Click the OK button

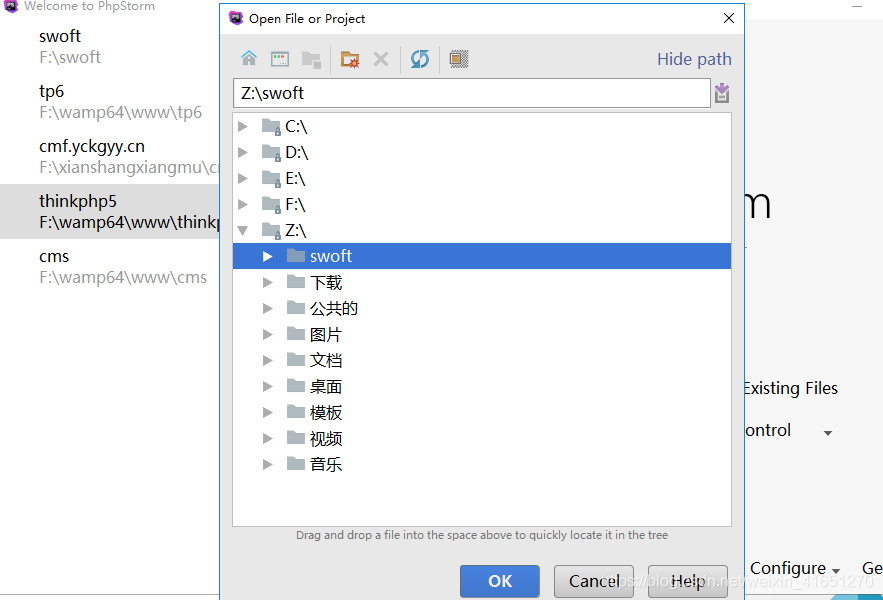(x=500, y=581)
